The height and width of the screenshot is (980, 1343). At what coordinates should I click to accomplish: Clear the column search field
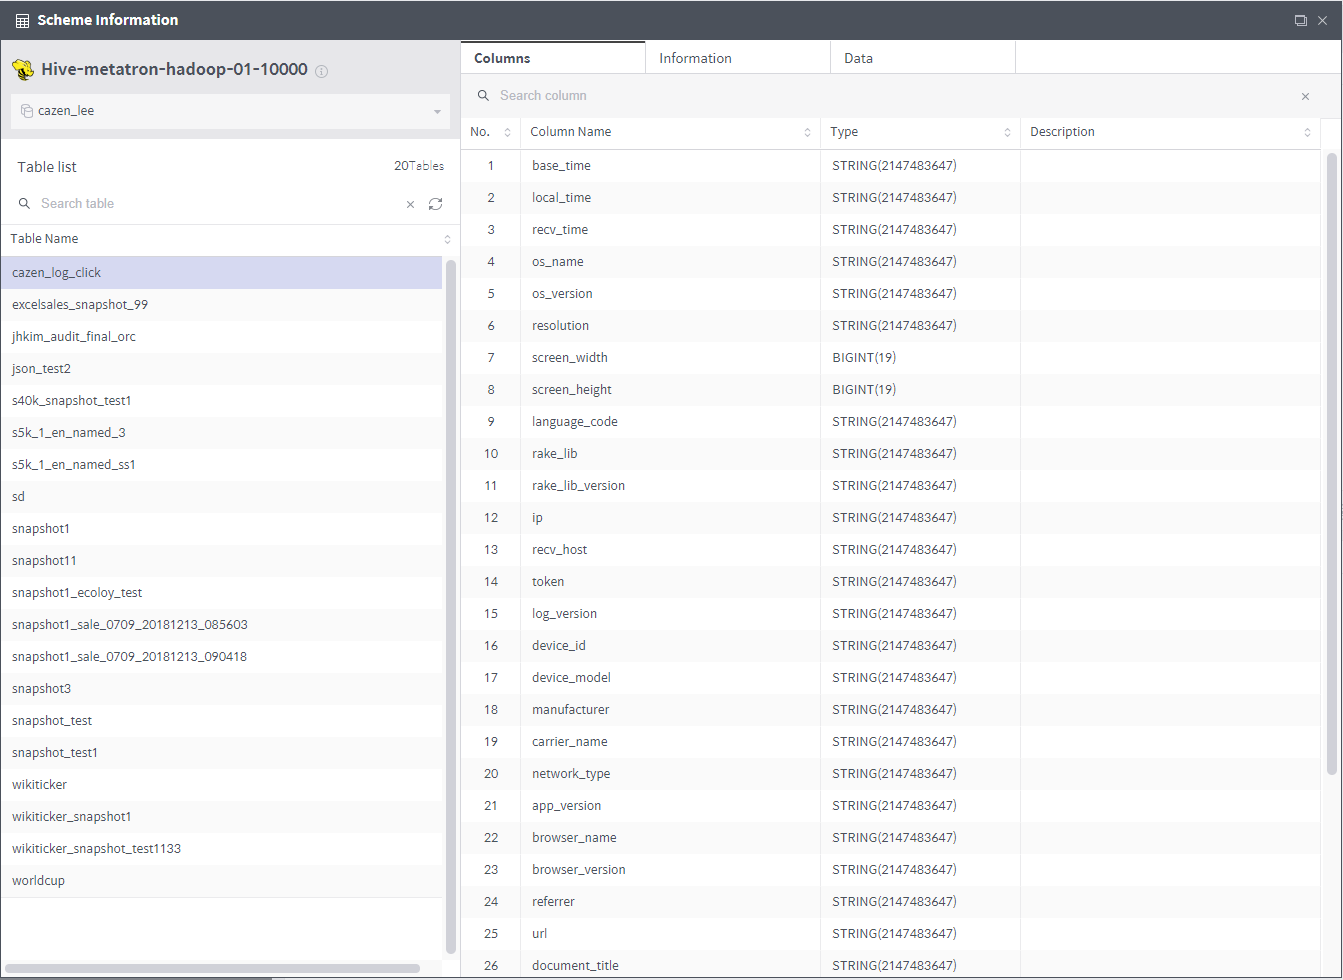click(1305, 96)
